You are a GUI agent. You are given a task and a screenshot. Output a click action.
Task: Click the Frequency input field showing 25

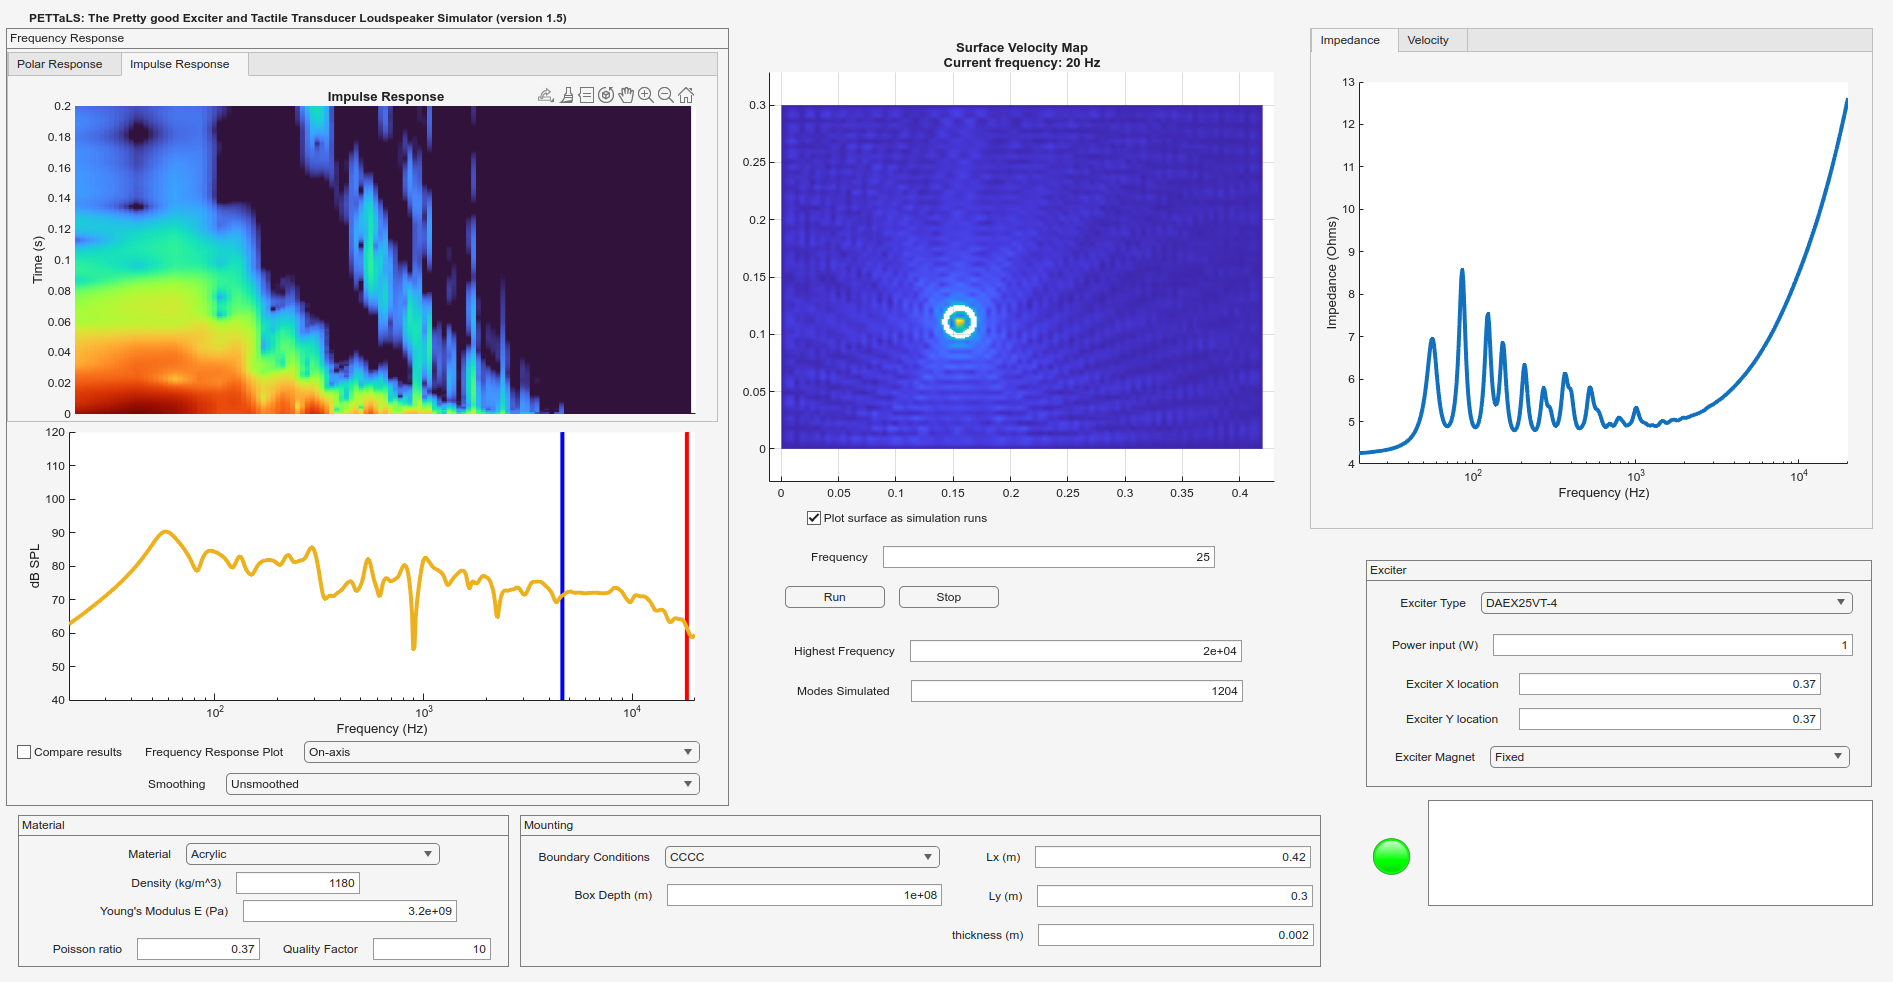pyautogui.click(x=1049, y=557)
